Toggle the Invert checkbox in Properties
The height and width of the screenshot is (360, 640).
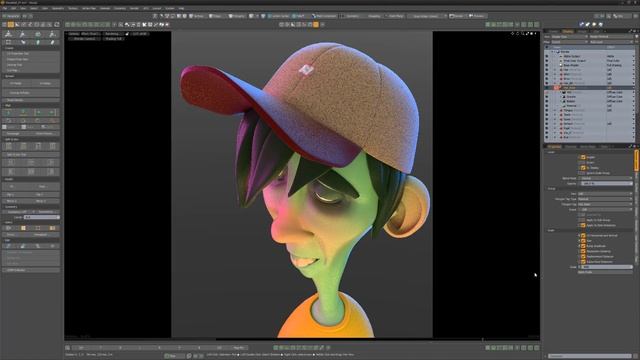tap(583, 162)
